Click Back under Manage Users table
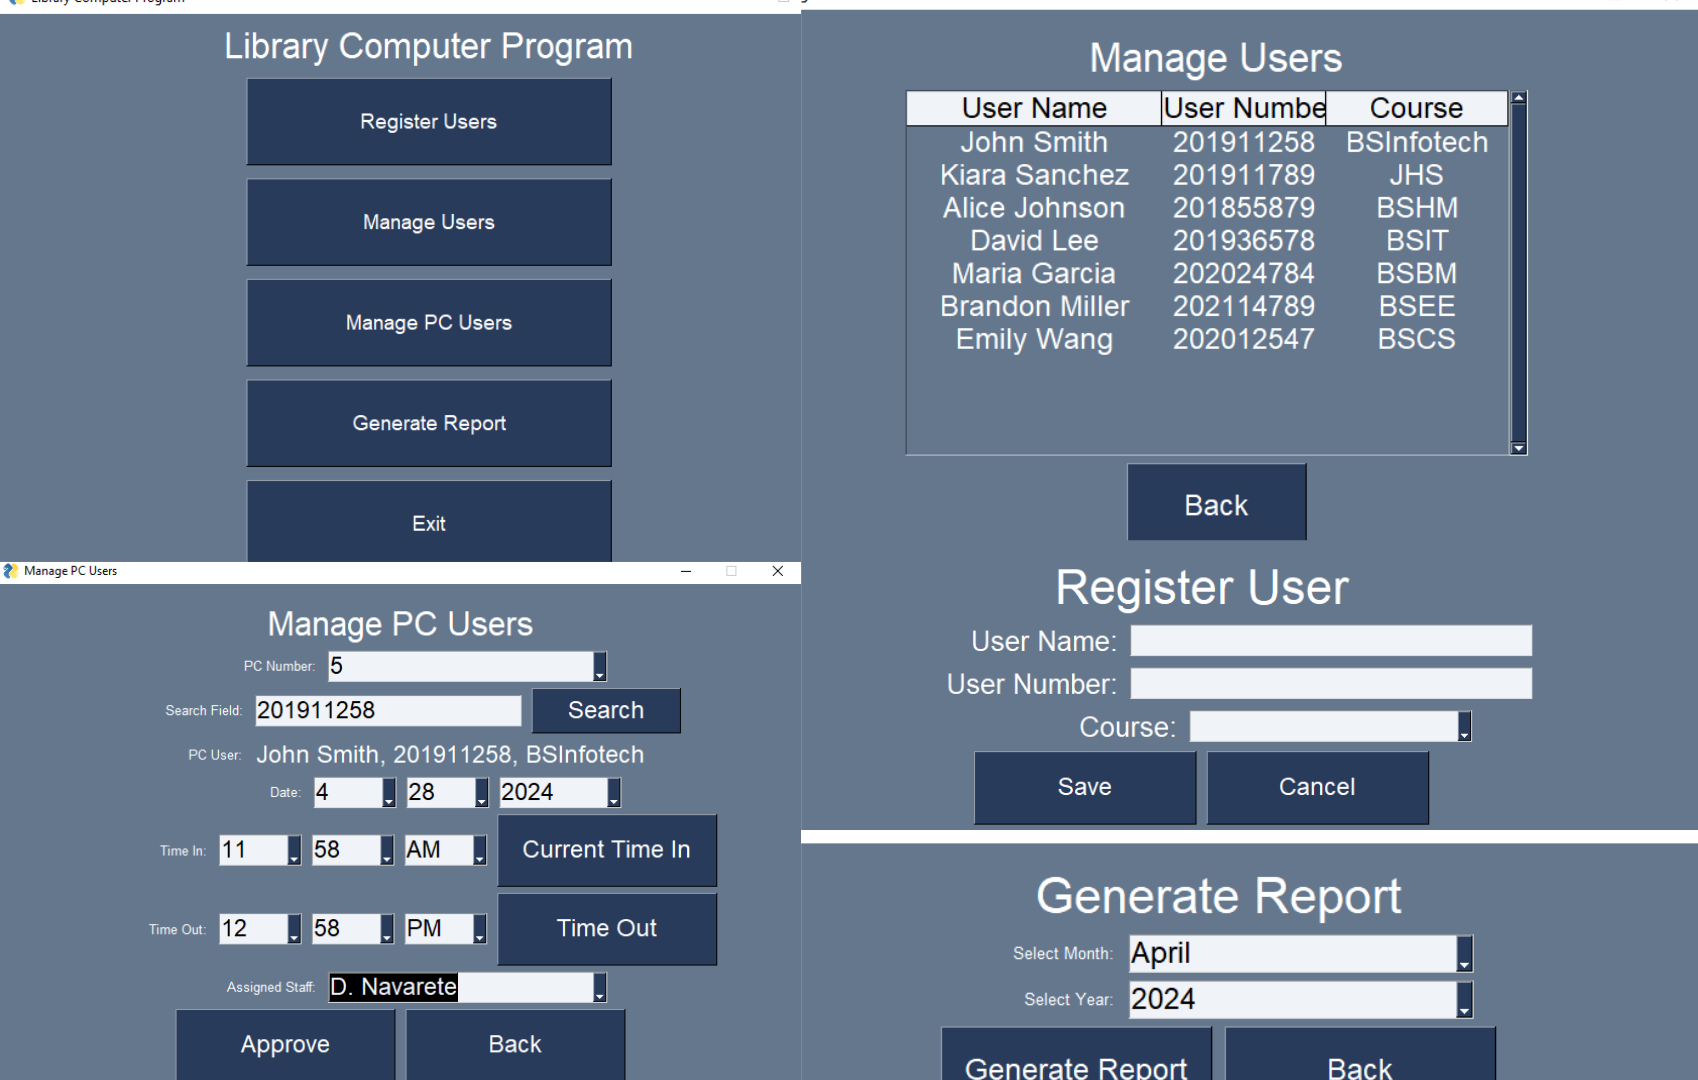This screenshot has height=1080, width=1698. point(1217,503)
